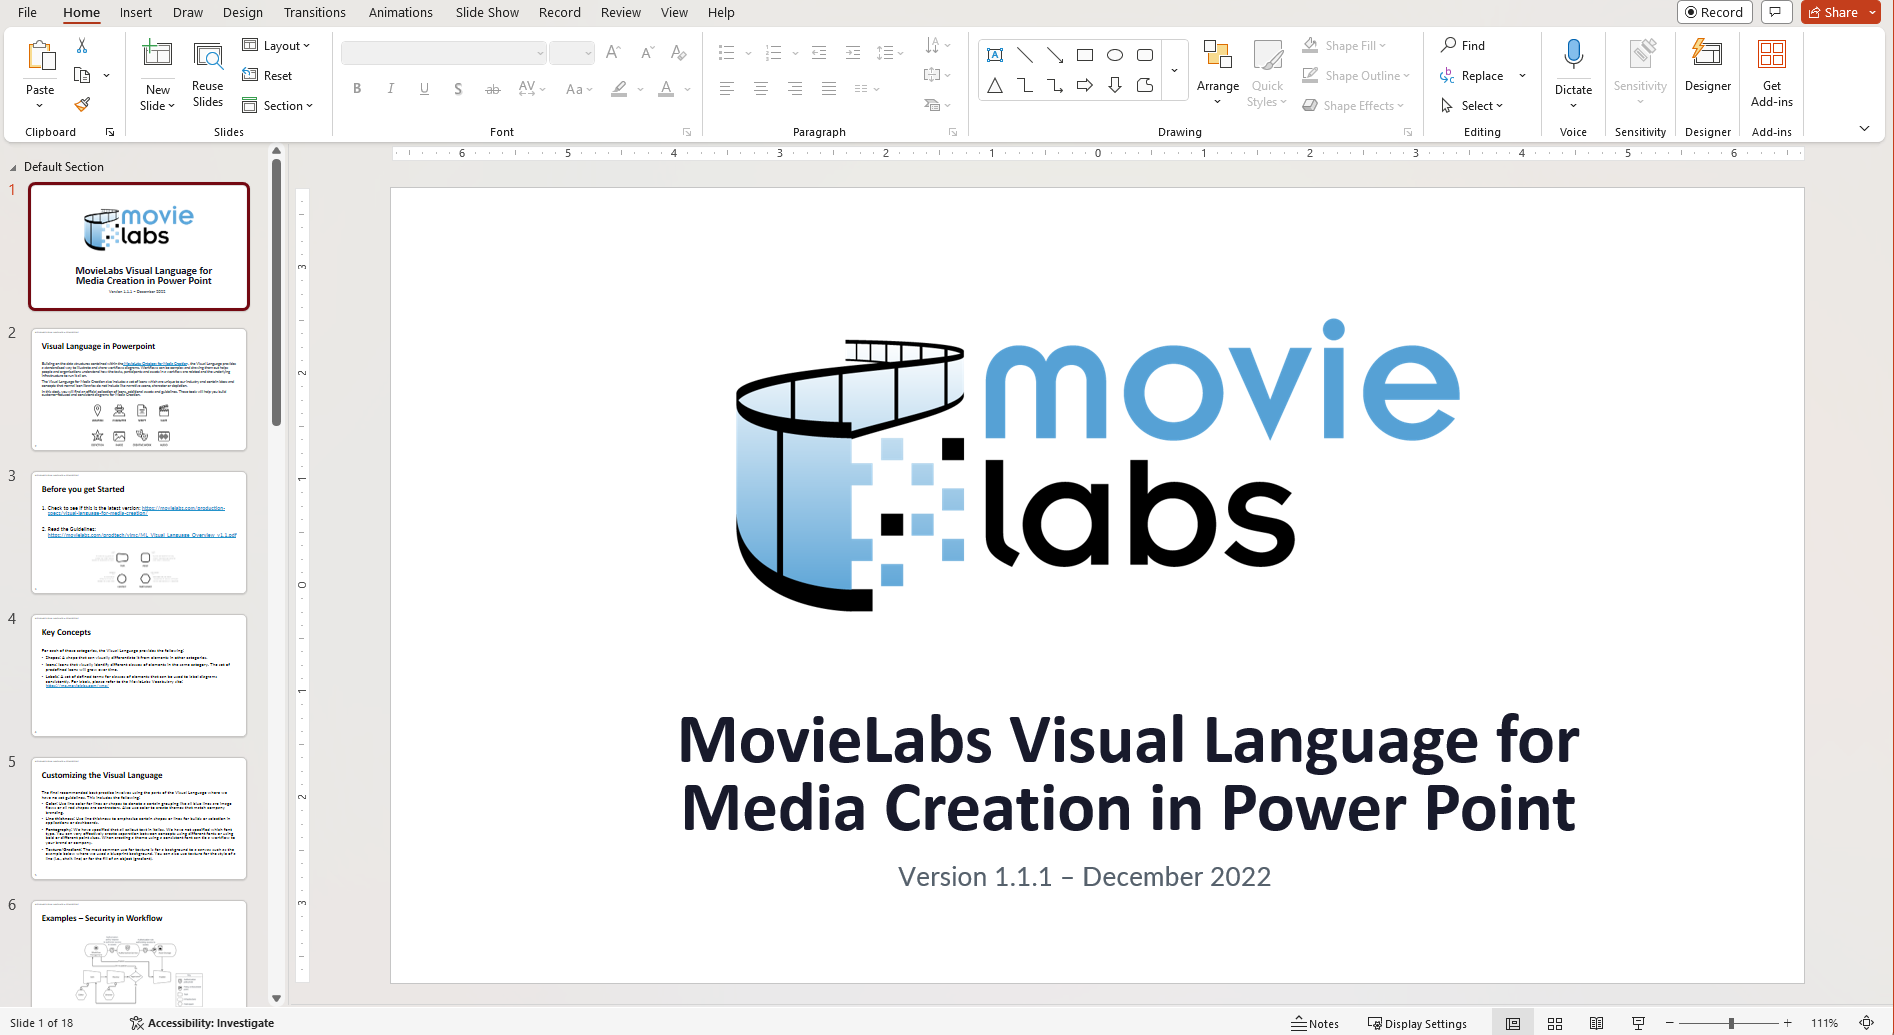Switch to Normal view
The image size is (1894, 1035).
coord(1513,1023)
